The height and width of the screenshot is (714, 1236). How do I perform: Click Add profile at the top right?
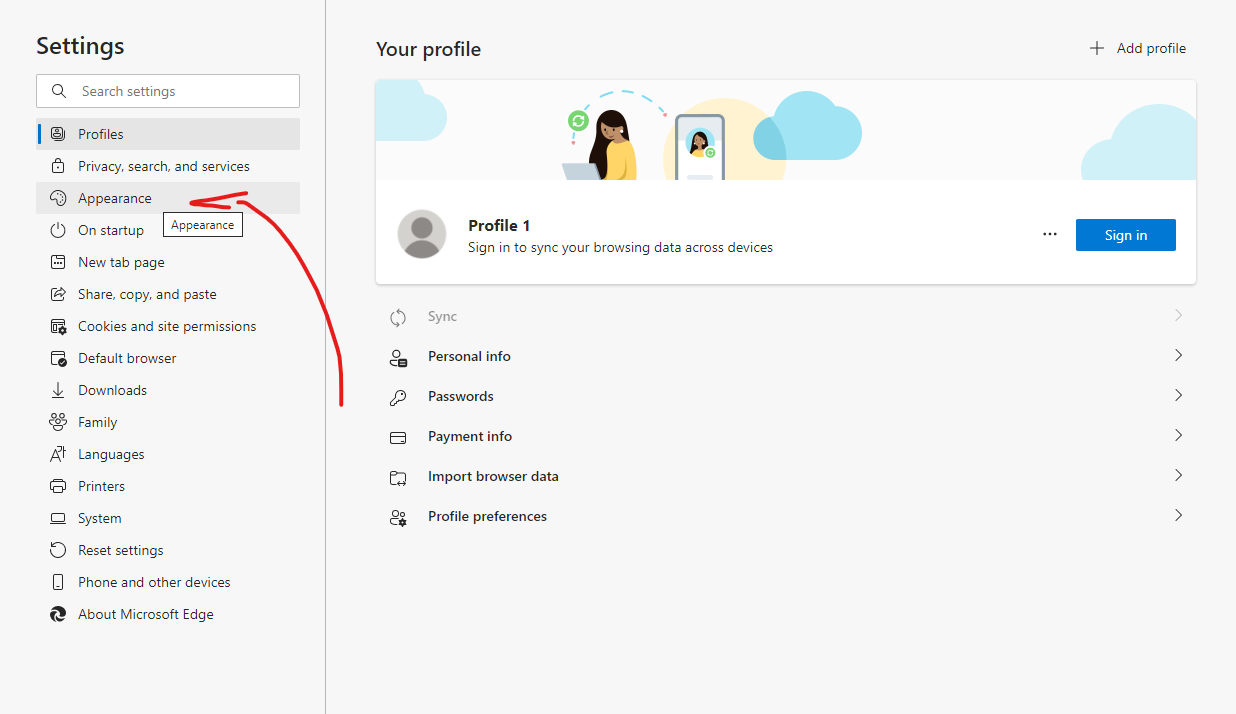(1138, 48)
